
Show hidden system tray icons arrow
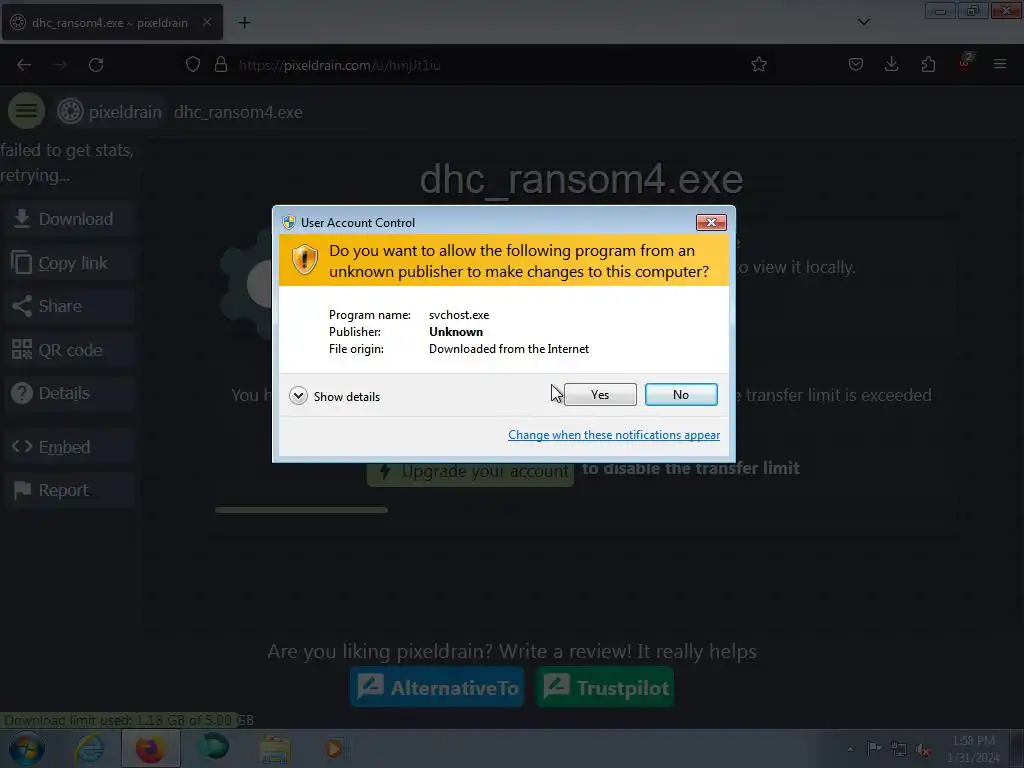pos(850,749)
